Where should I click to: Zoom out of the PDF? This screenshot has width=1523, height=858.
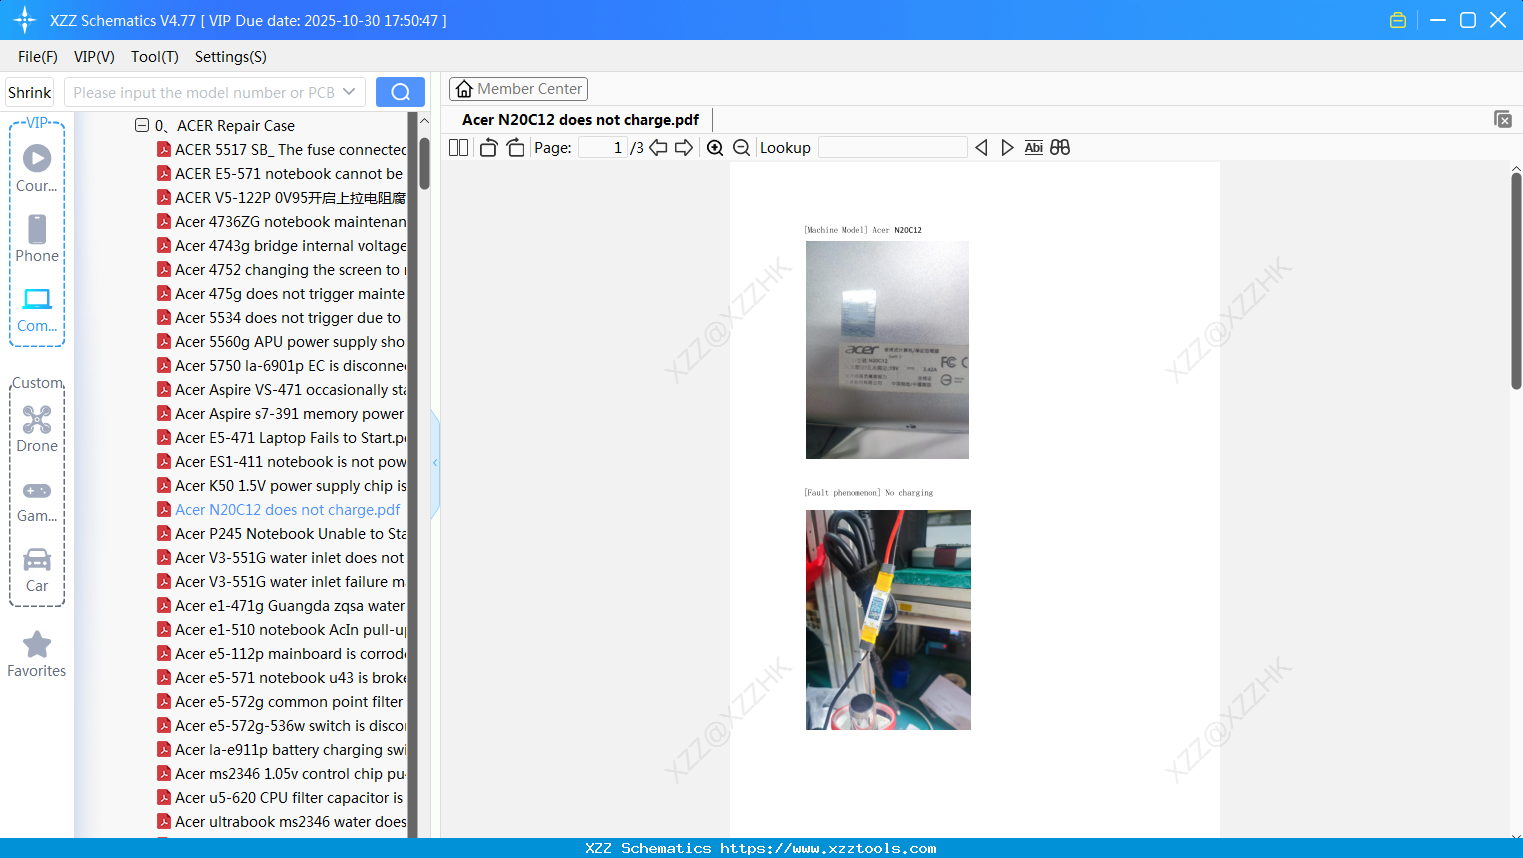pyautogui.click(x=741, y=147)
